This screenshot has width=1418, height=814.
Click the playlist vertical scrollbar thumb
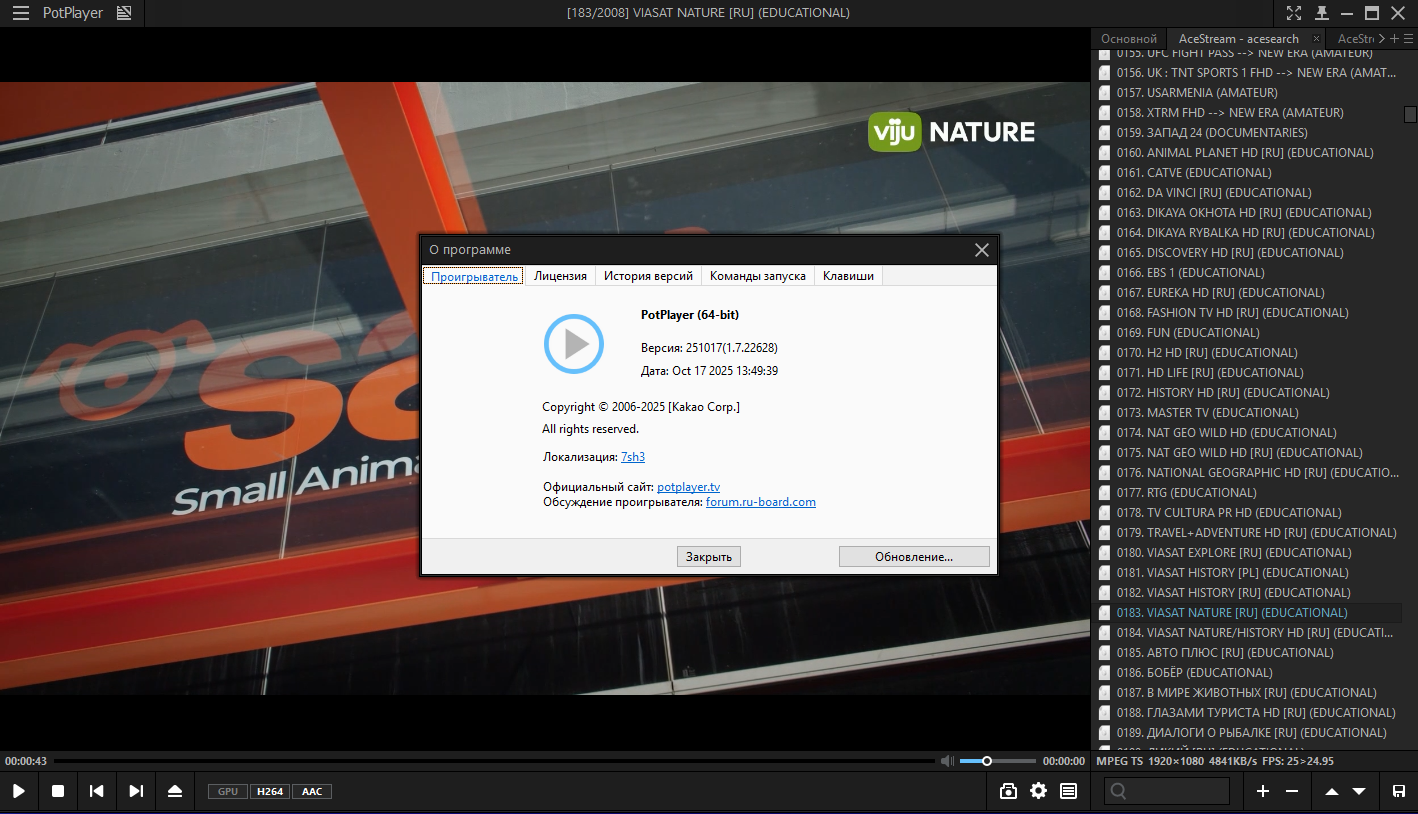[1411, 113]
